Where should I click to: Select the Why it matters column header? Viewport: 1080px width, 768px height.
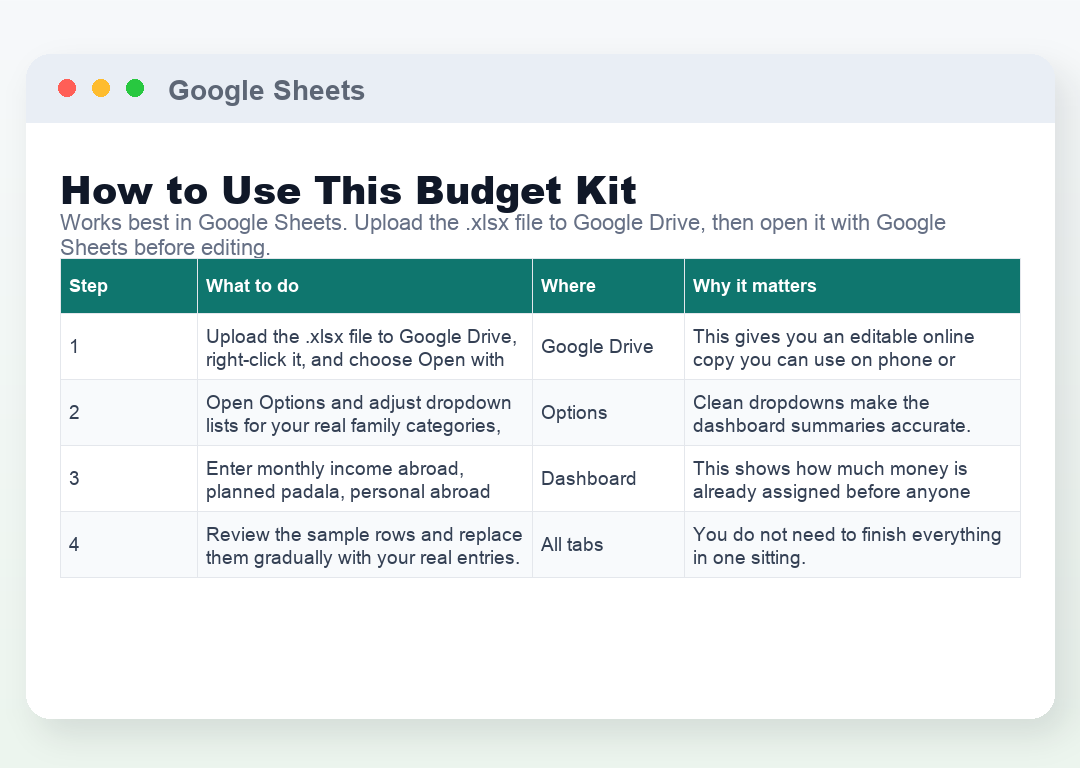(852, 286)
